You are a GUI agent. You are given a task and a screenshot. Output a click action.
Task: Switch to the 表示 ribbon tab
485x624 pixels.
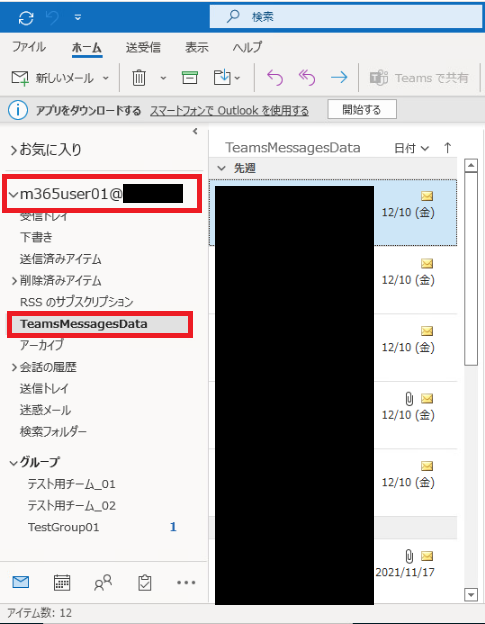197,48
